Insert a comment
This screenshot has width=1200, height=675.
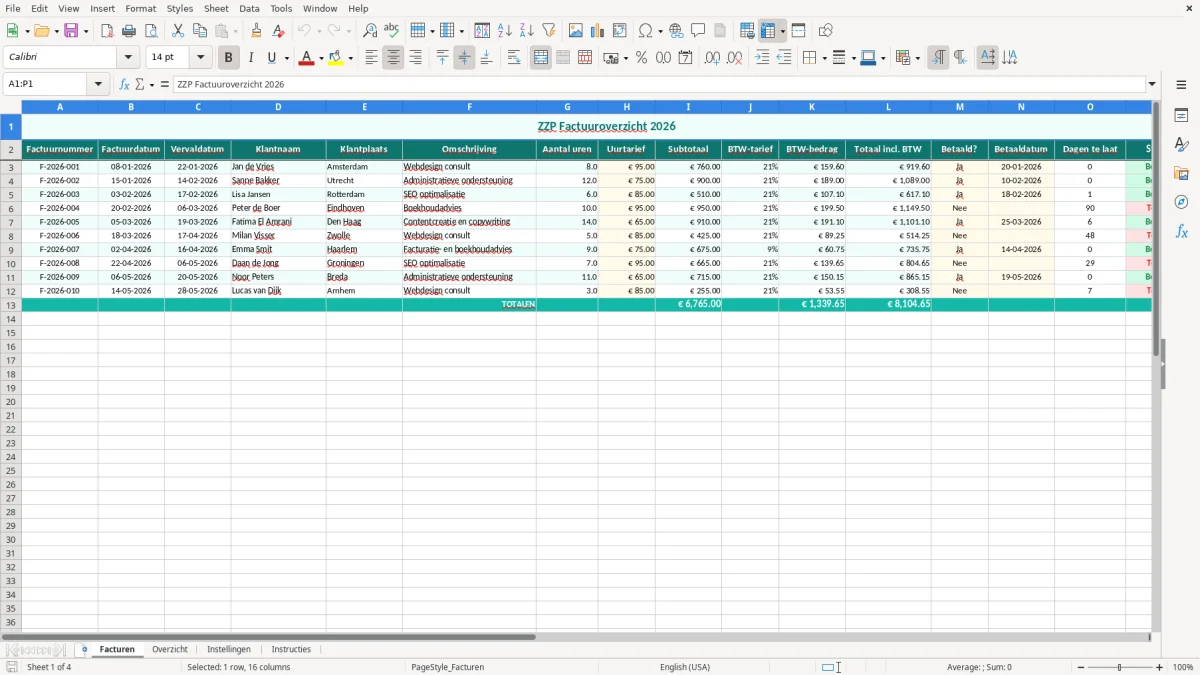pyautogui.click(x=698, y=31)
